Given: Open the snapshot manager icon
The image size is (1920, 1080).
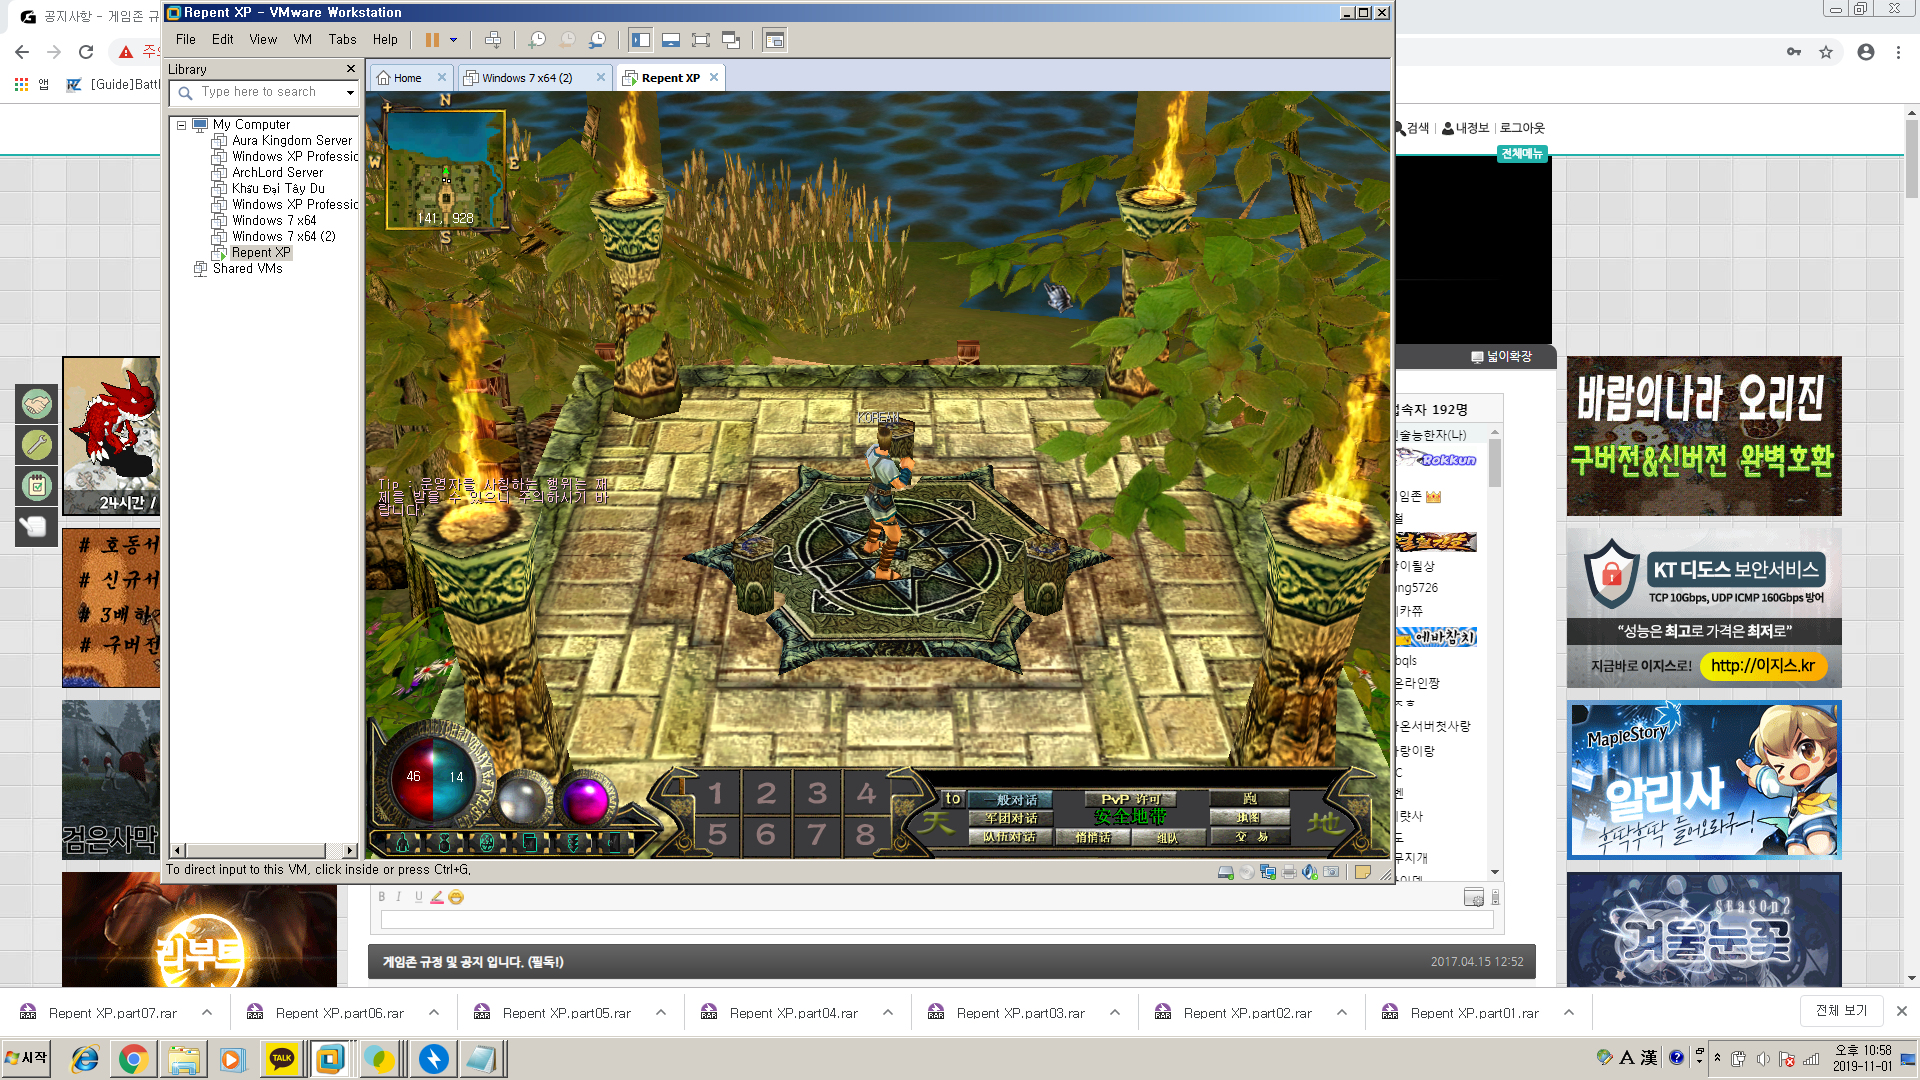Looking at the screenshot, I should pos(597,40).
